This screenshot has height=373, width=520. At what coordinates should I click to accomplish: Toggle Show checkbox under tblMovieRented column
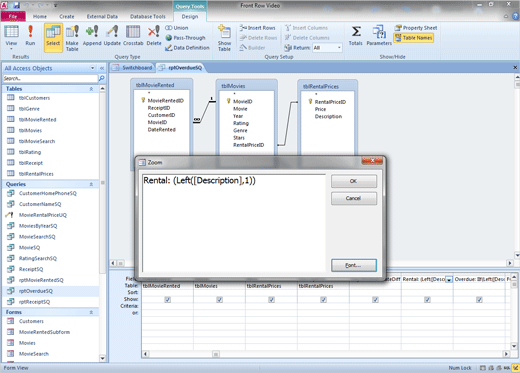(x=167, y=300)
